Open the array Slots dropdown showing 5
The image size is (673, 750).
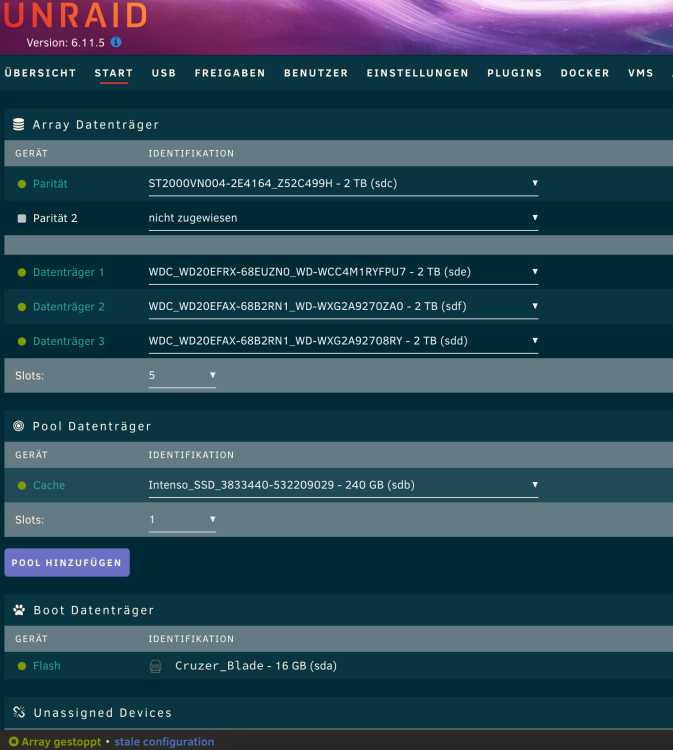point(182,375)
